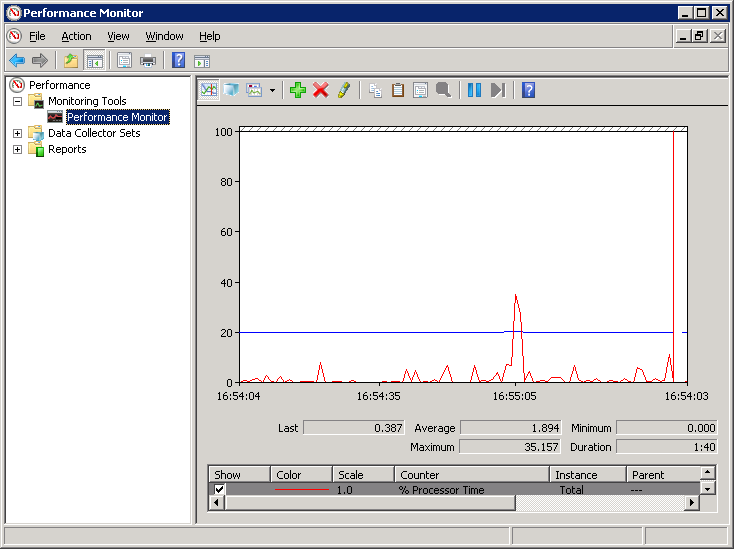
Task: Click horizontal scrollbar right arrow
Action: (692, 503)
